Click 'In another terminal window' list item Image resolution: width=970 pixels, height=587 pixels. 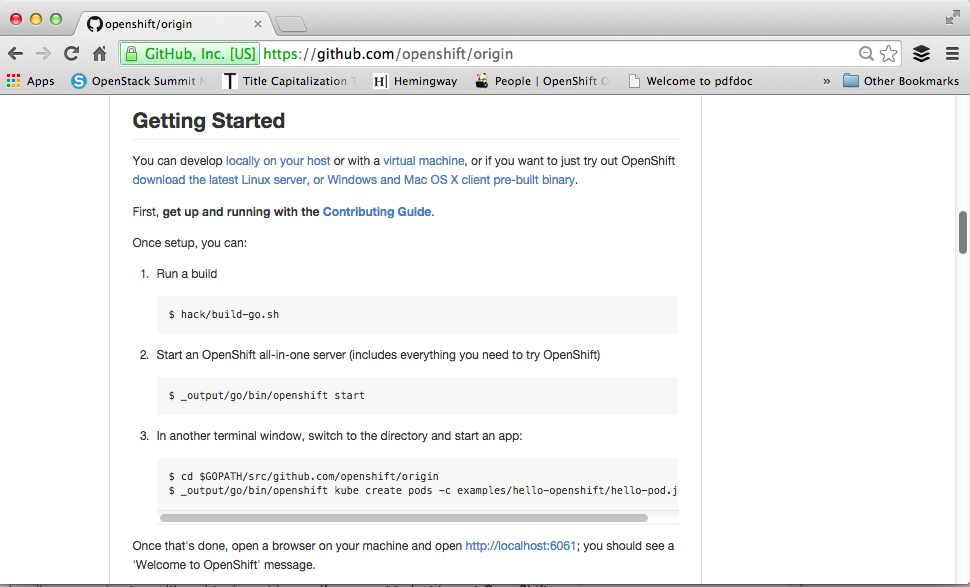point(339,436)
